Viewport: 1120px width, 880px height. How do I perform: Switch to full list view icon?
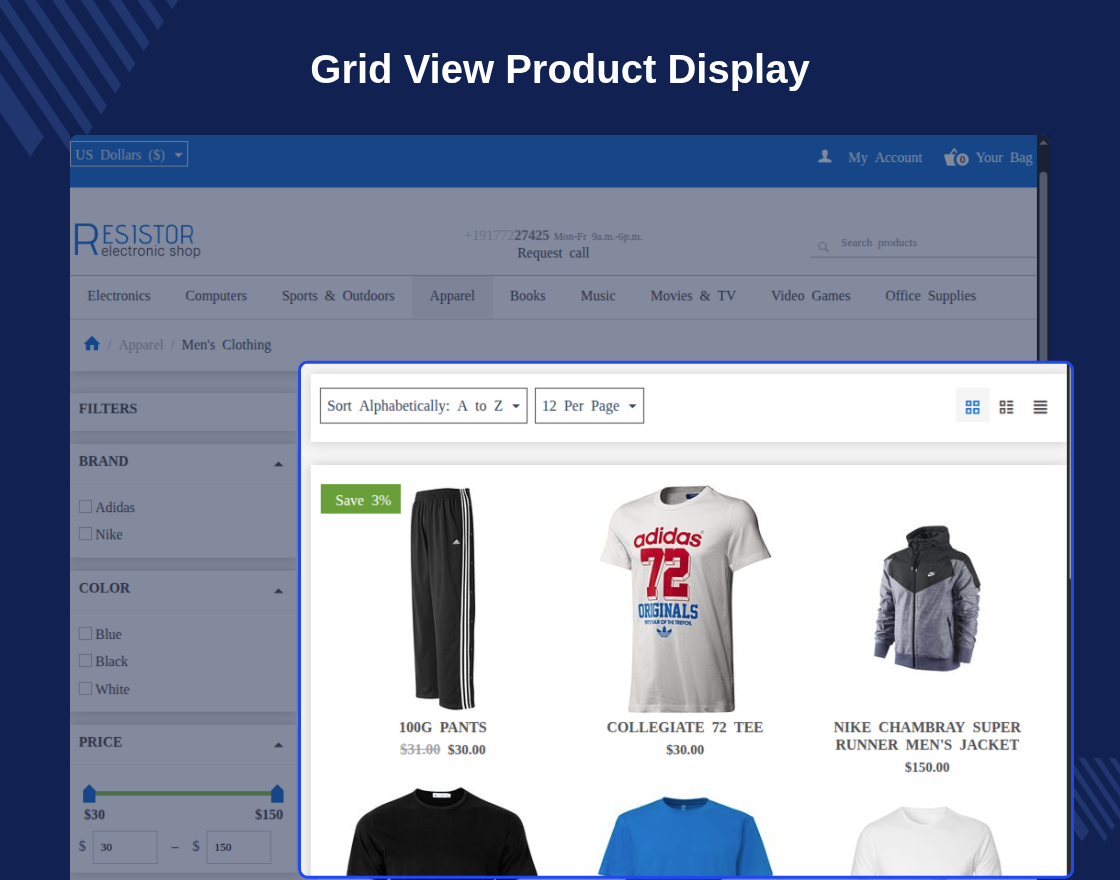pos(1040,406)
